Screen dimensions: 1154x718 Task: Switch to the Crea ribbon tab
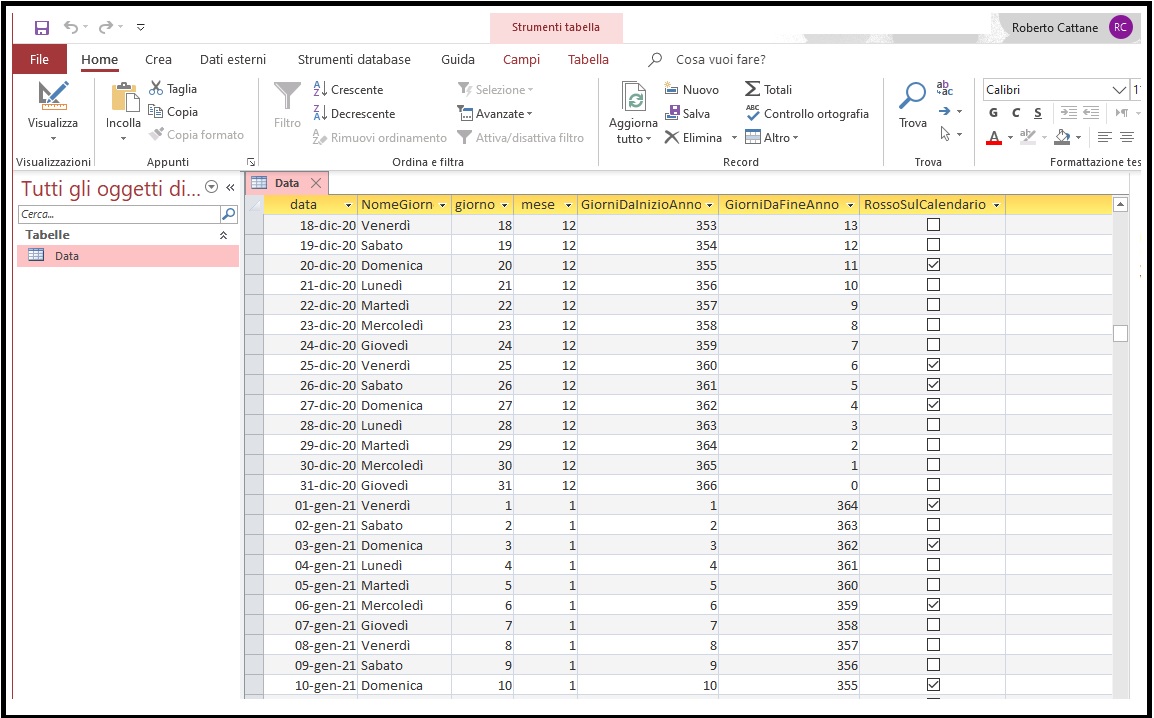tap(158, 60)
